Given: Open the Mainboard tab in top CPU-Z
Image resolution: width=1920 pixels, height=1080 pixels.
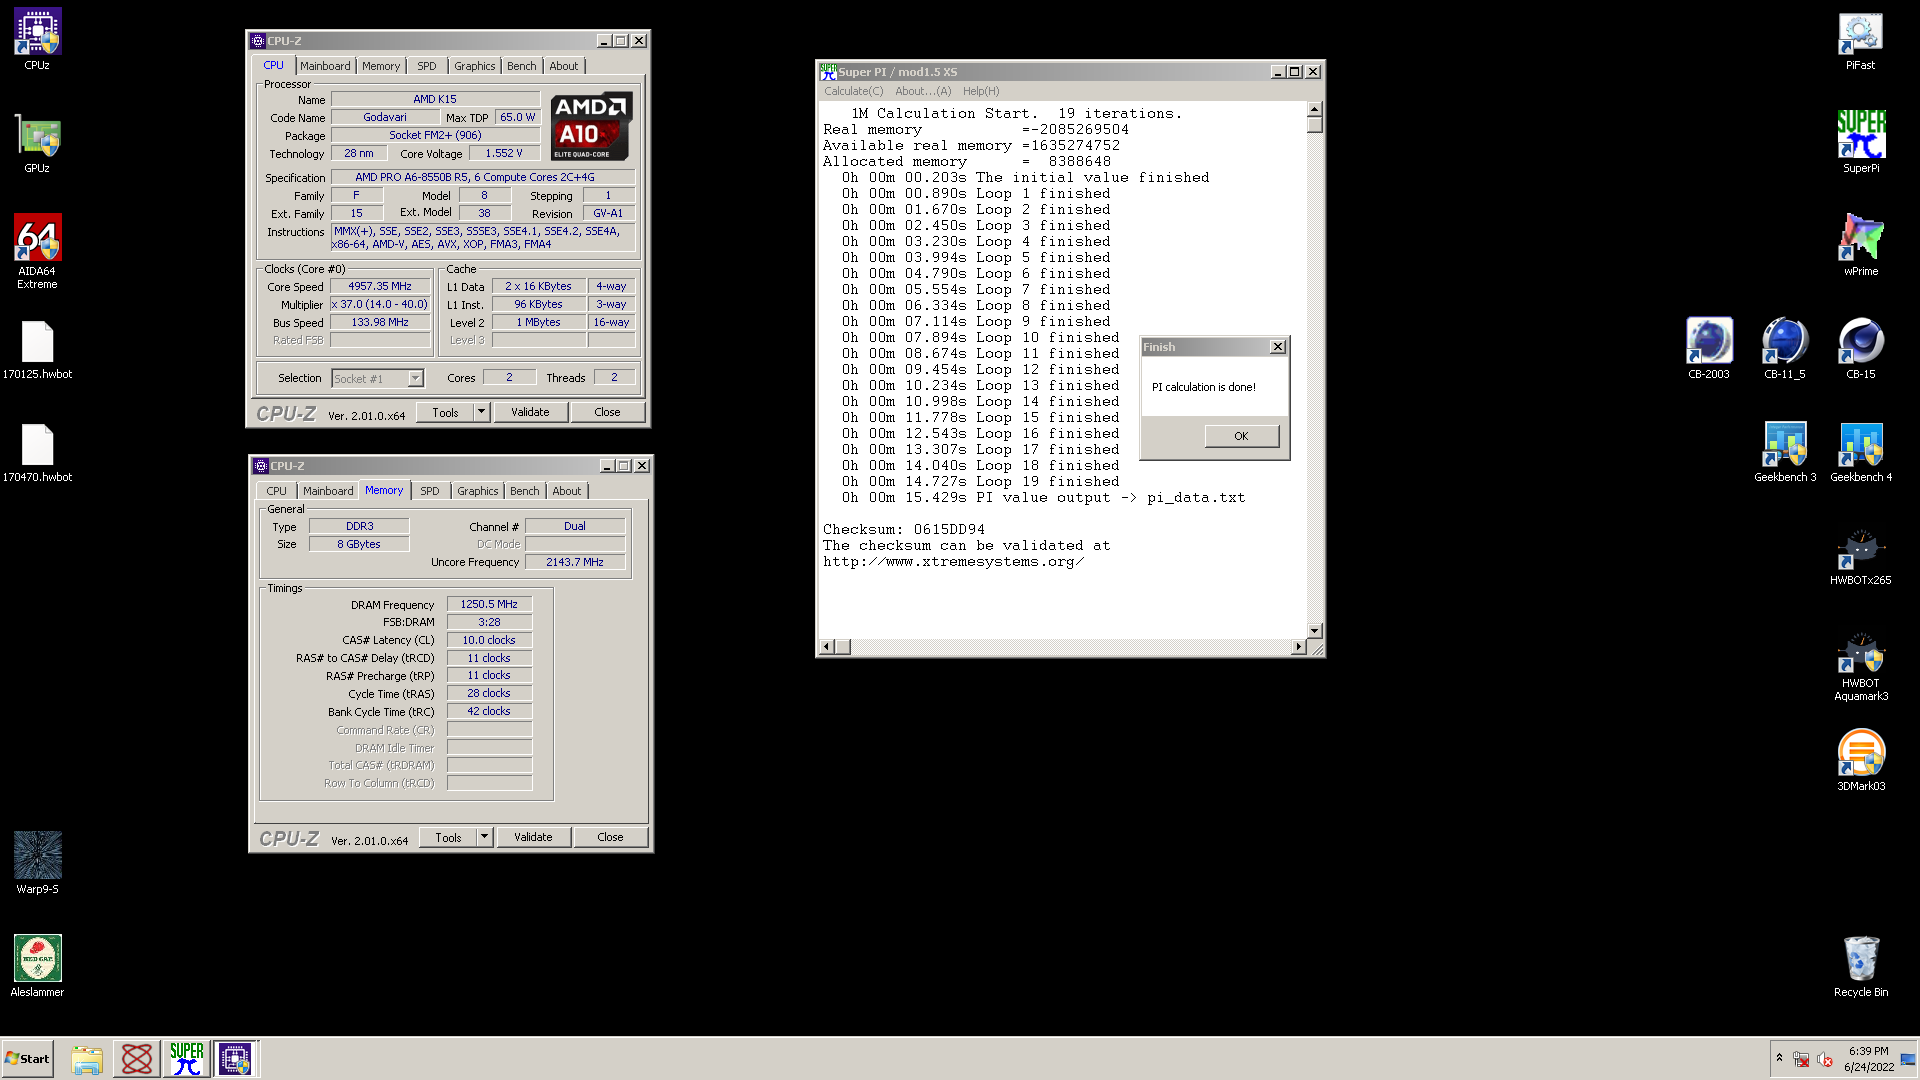Looking at the screenshot, I should tap(325, 66).
